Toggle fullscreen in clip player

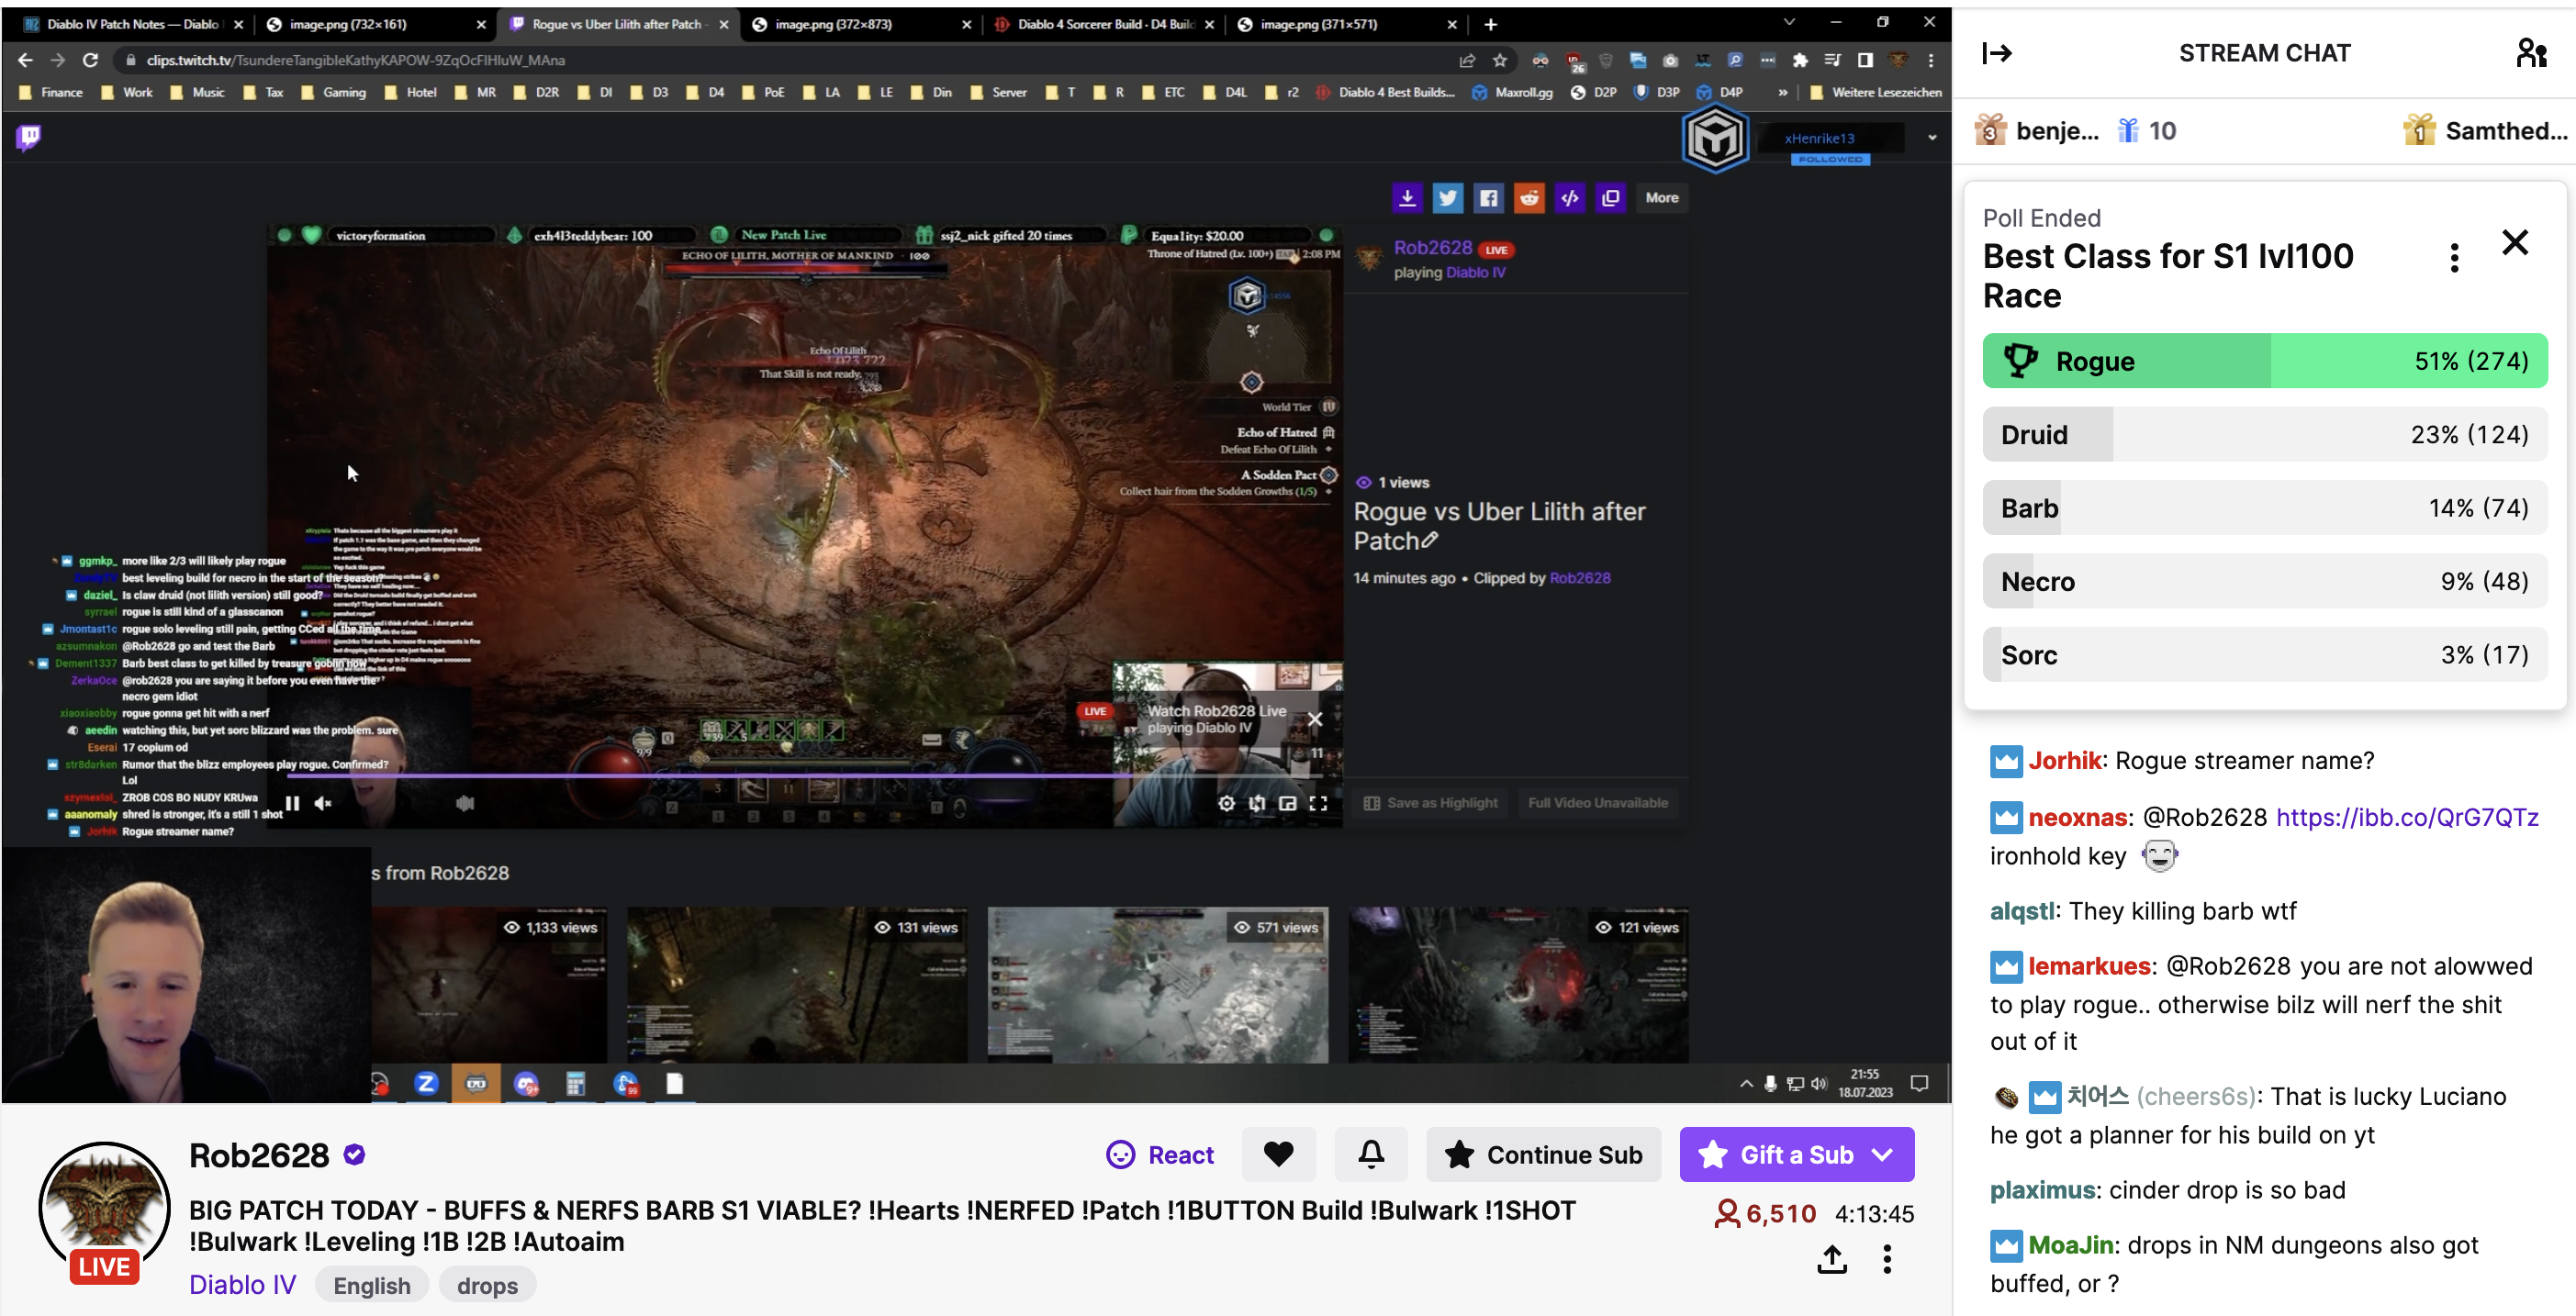[x=1318, y=802]
